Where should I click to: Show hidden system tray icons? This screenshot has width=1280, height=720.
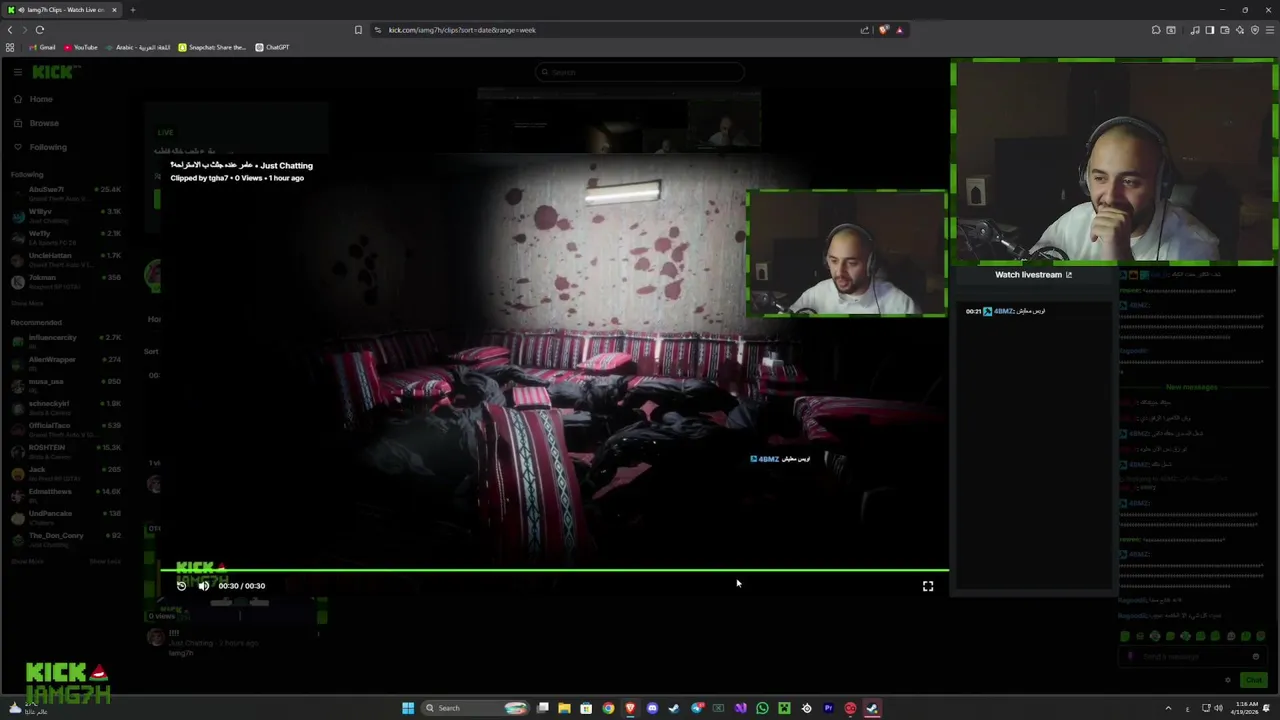point(1168,708)
